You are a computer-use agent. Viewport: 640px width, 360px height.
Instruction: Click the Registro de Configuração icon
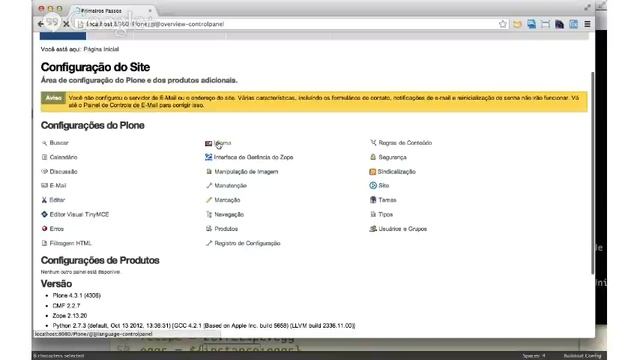[209, 243]
